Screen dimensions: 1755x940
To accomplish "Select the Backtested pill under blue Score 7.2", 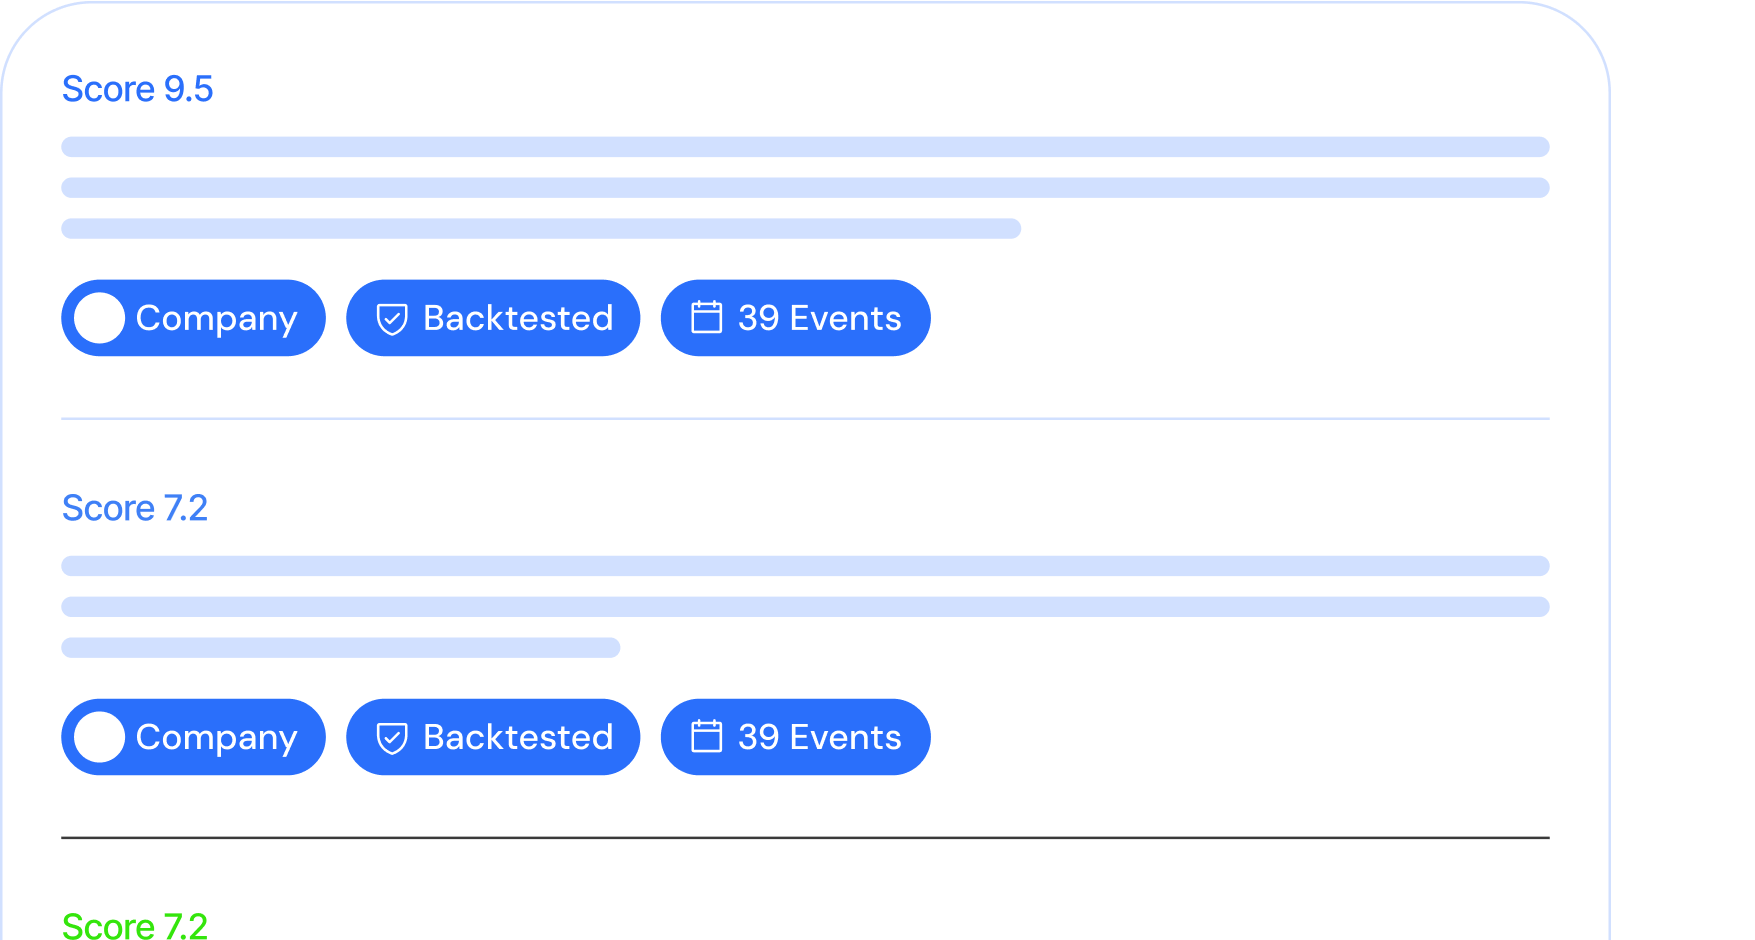I will [x=493, y=737].
